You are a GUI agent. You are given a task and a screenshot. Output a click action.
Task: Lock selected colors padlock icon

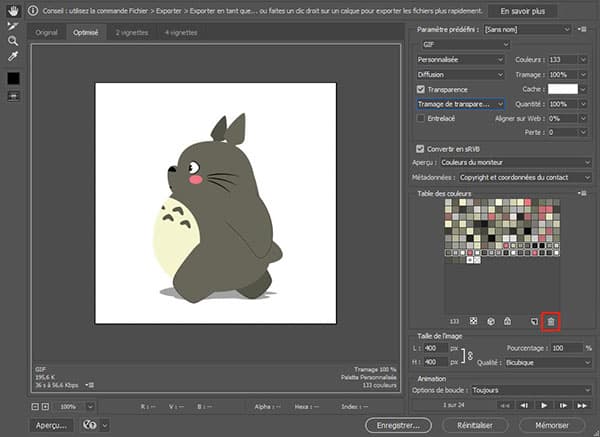coord(507,321)
